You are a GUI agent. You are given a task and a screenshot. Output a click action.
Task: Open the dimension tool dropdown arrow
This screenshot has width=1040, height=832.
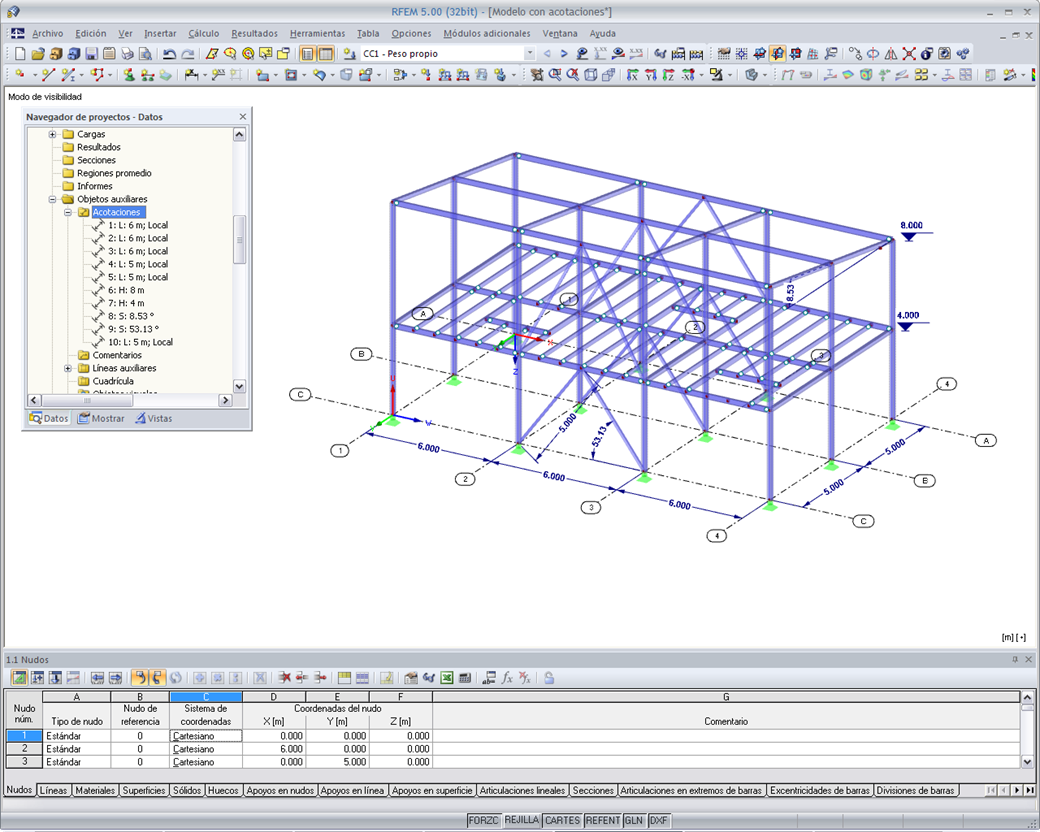click(204, 75)
